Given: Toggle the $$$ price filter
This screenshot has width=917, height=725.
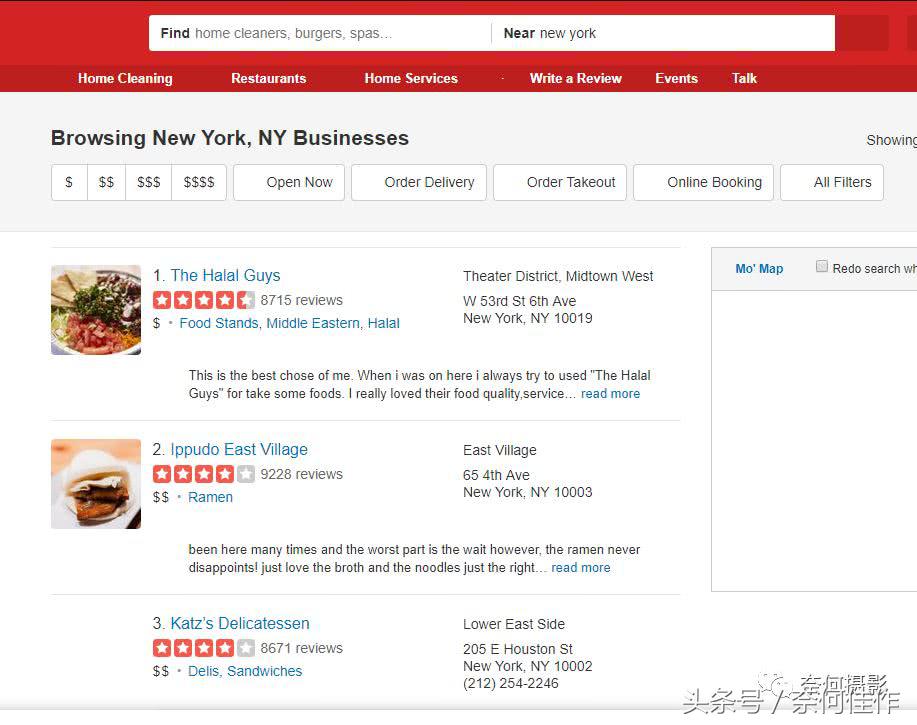Looking at the screenshot, I should (x=149, y=182).
